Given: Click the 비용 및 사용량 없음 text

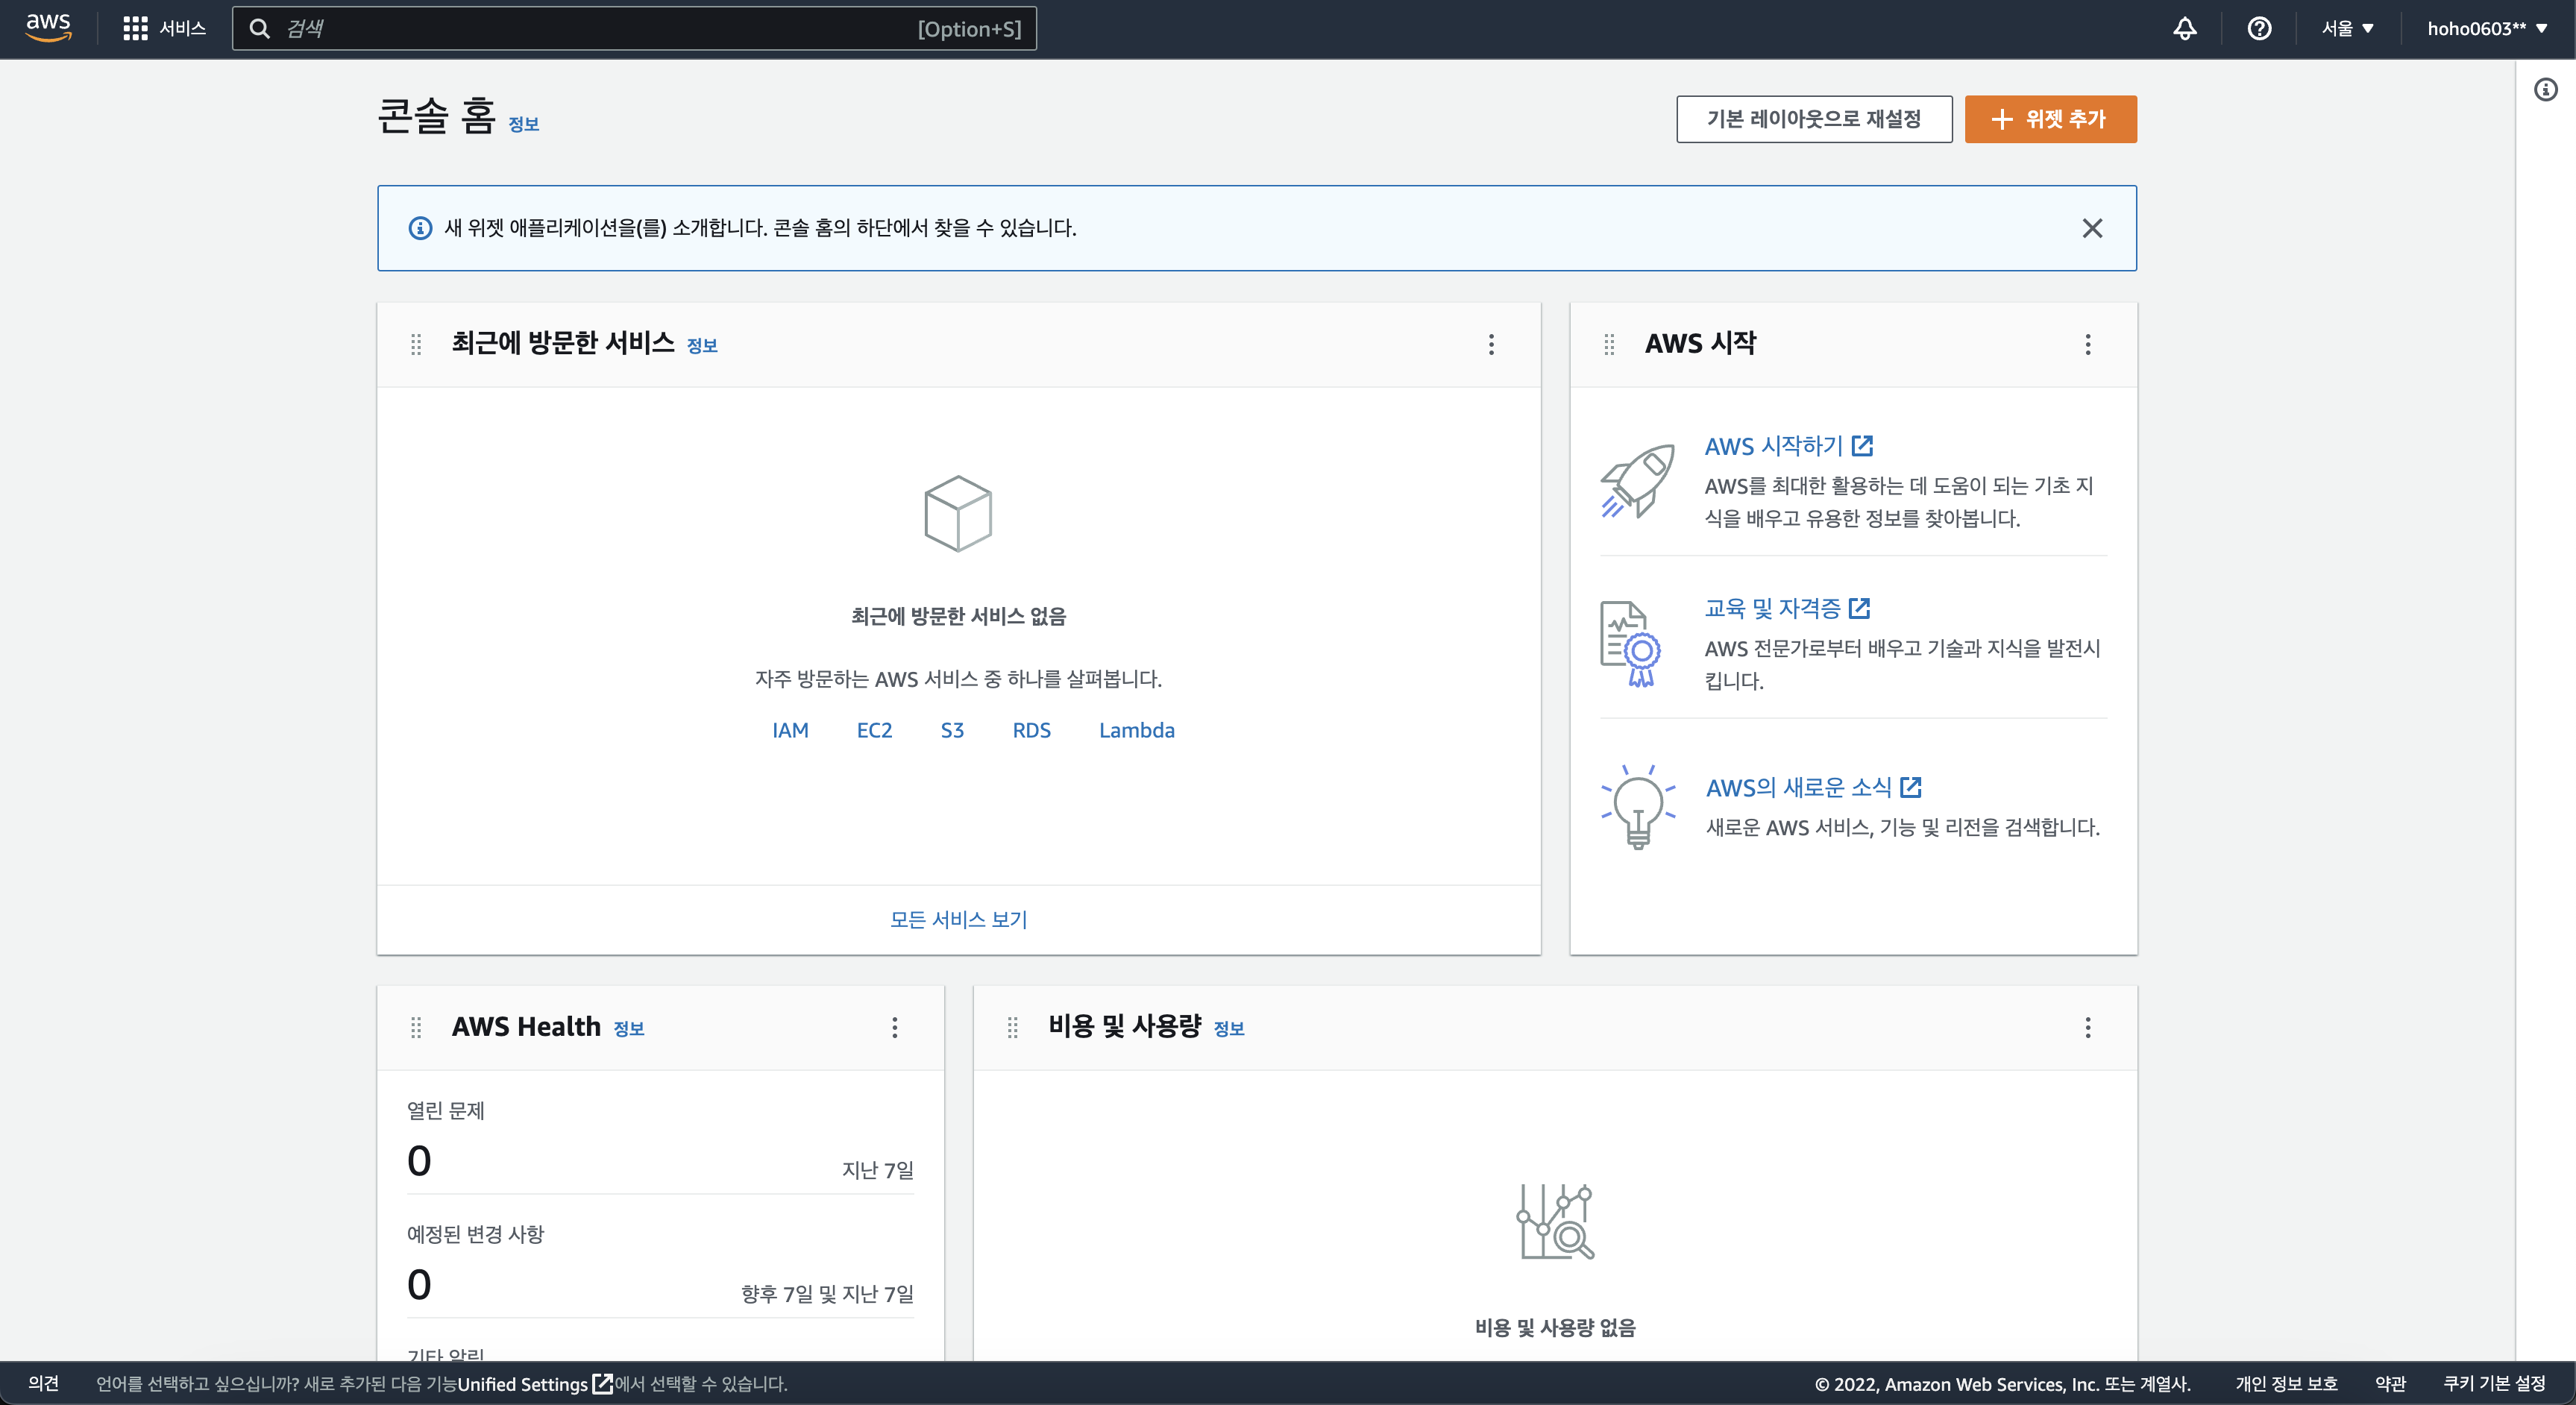Looking at the screenshot, I should click(x=1555, y=1327).
